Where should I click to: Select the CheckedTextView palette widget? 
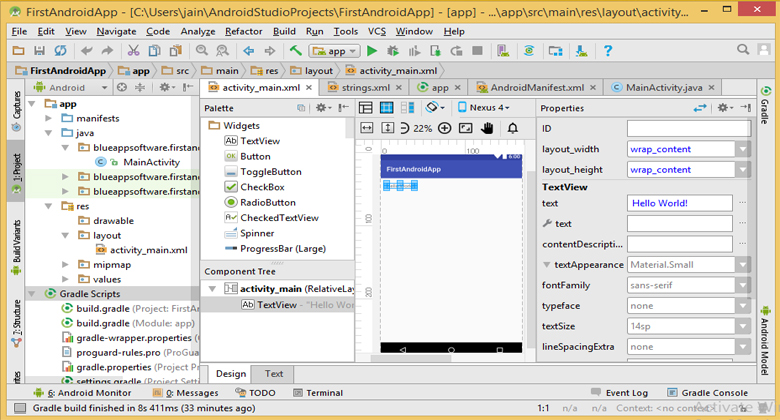(279, 218)
